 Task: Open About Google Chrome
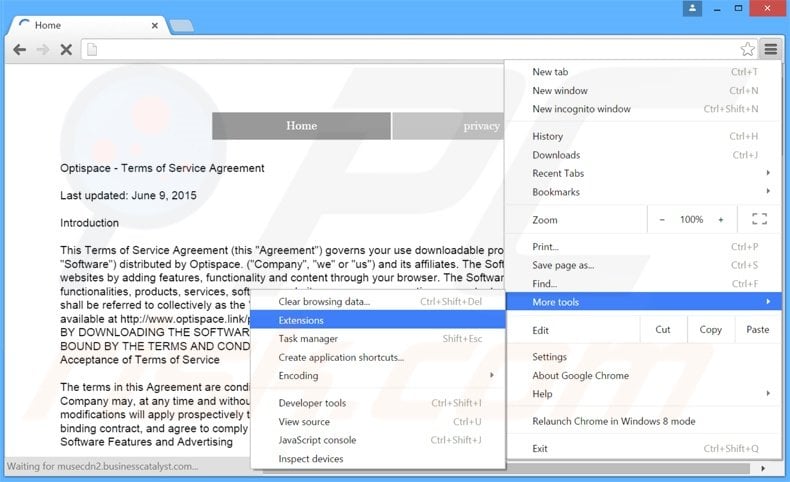coord(644,375)
